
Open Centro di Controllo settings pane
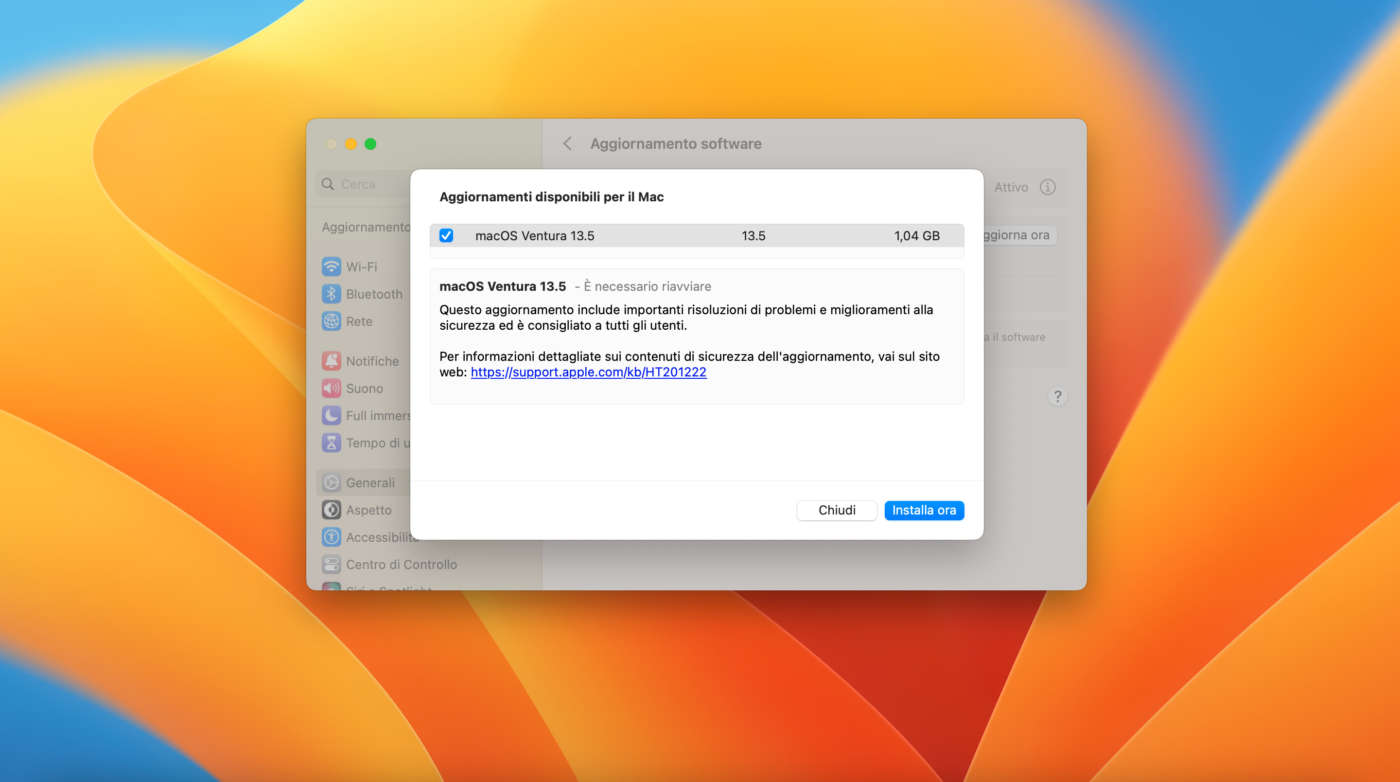click(x=388, y=564)
